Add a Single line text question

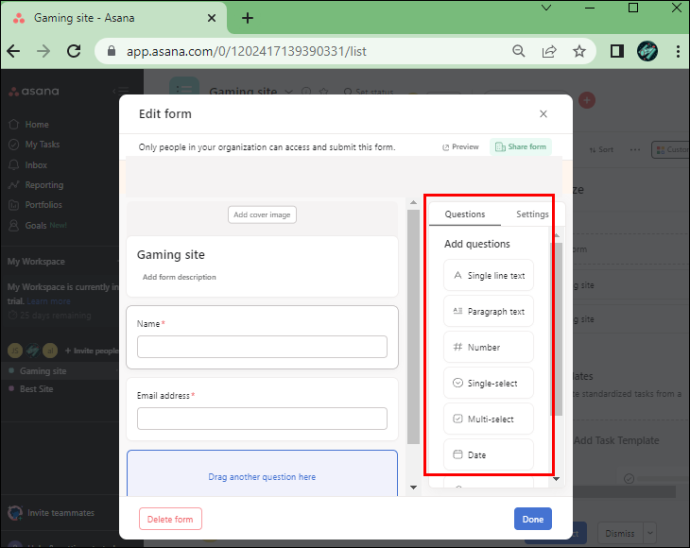[488, 276]
